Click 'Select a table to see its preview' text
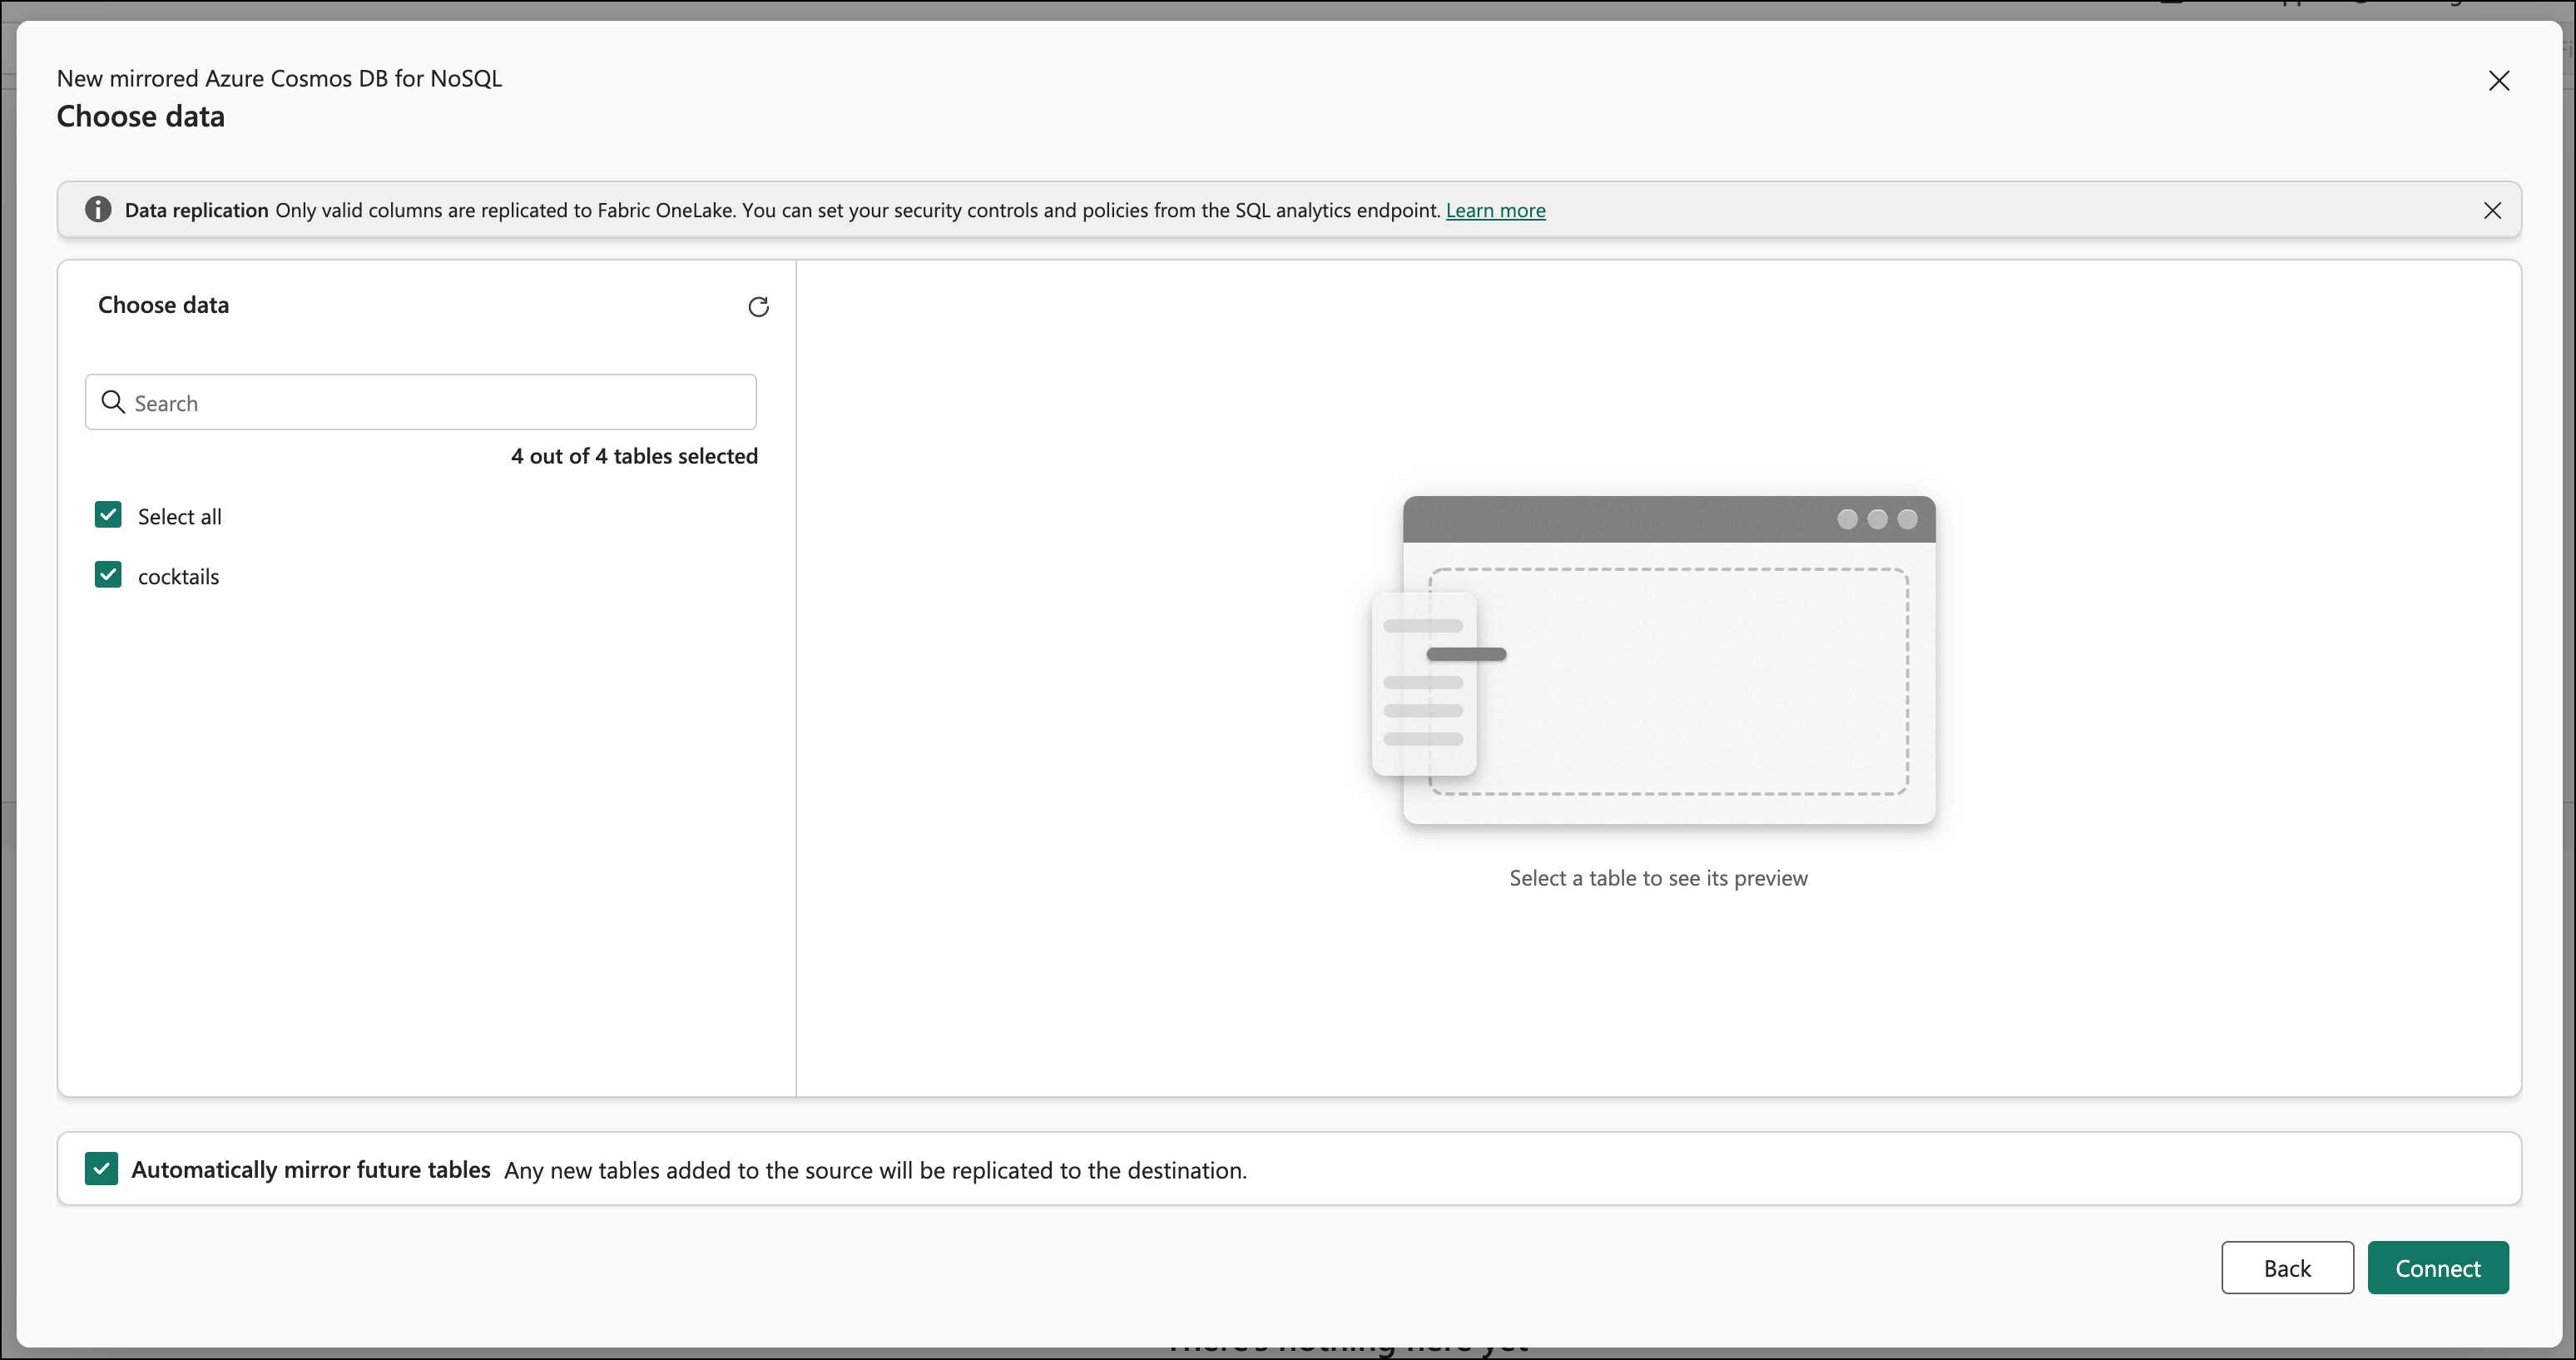The height and width of the screenshot is (1360, 2576). 1658,878
